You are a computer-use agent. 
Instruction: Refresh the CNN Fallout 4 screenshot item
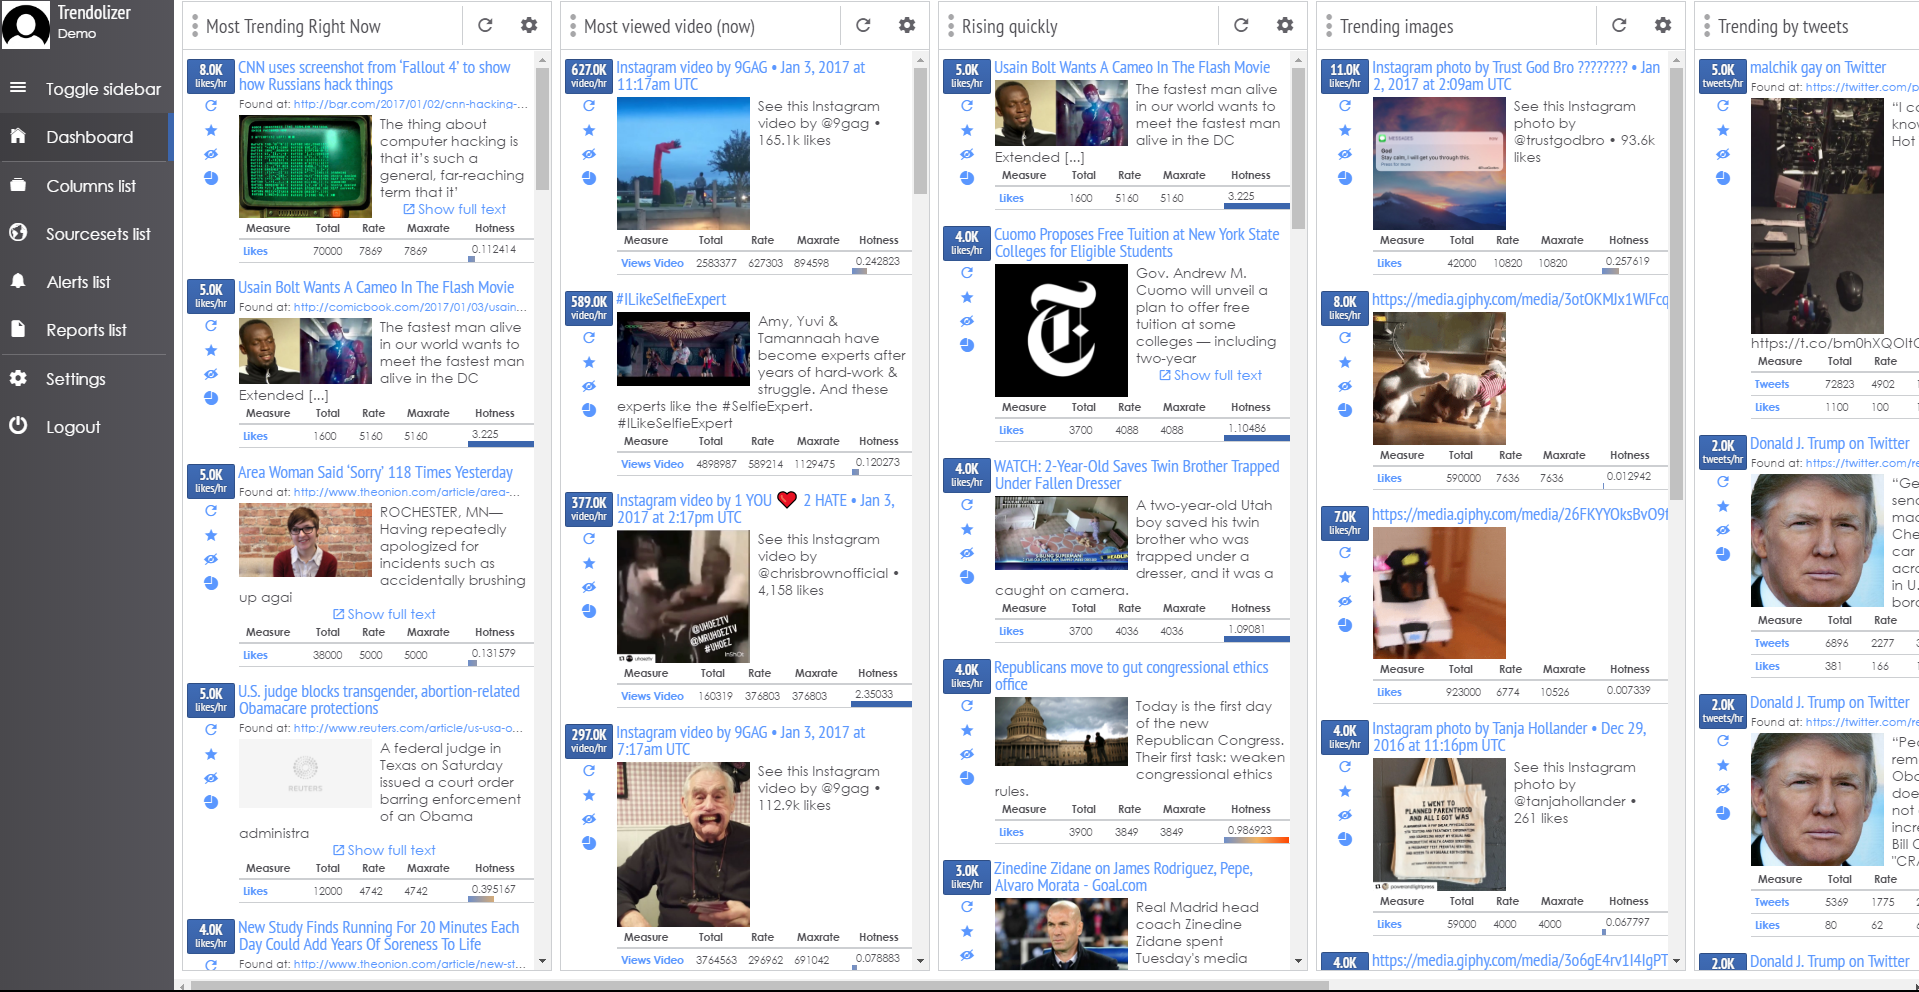[211, 105]
